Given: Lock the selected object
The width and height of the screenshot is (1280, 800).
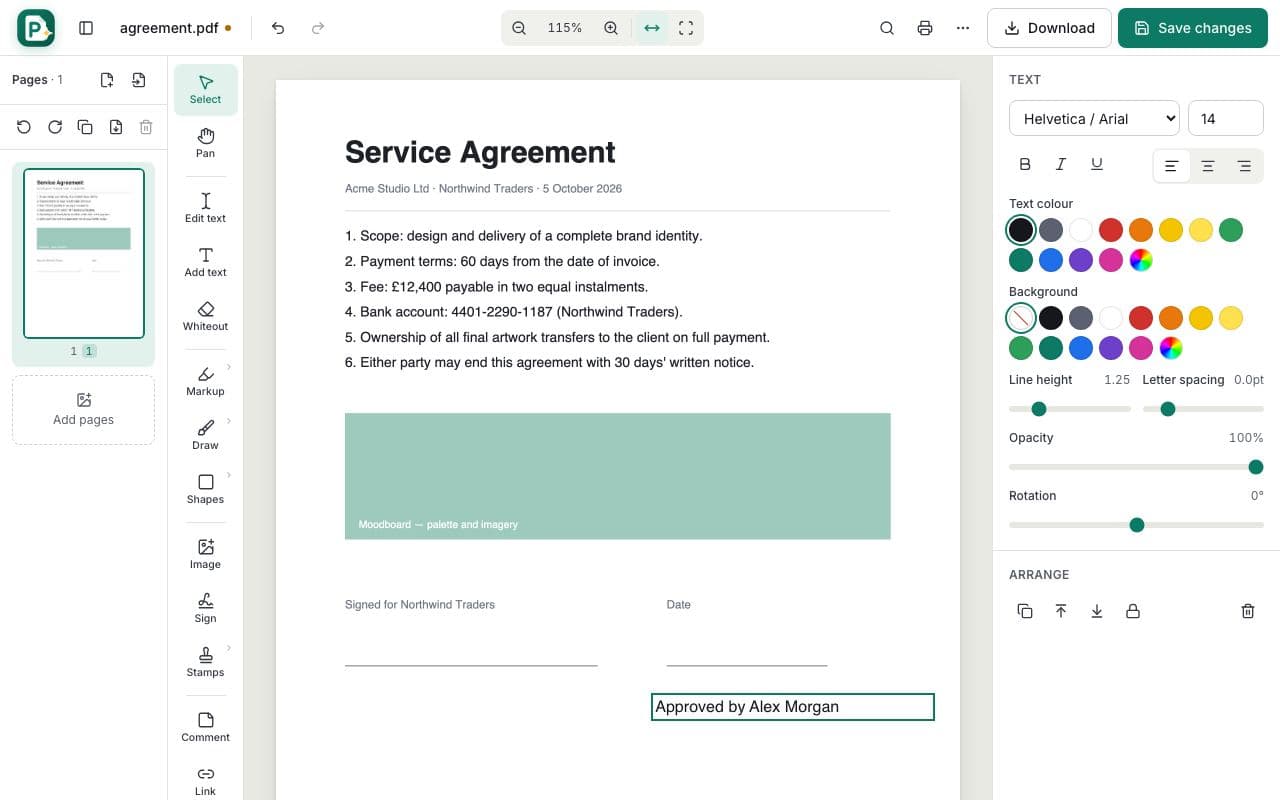Looking at the screenshot, I should [x=1133, y=611].
